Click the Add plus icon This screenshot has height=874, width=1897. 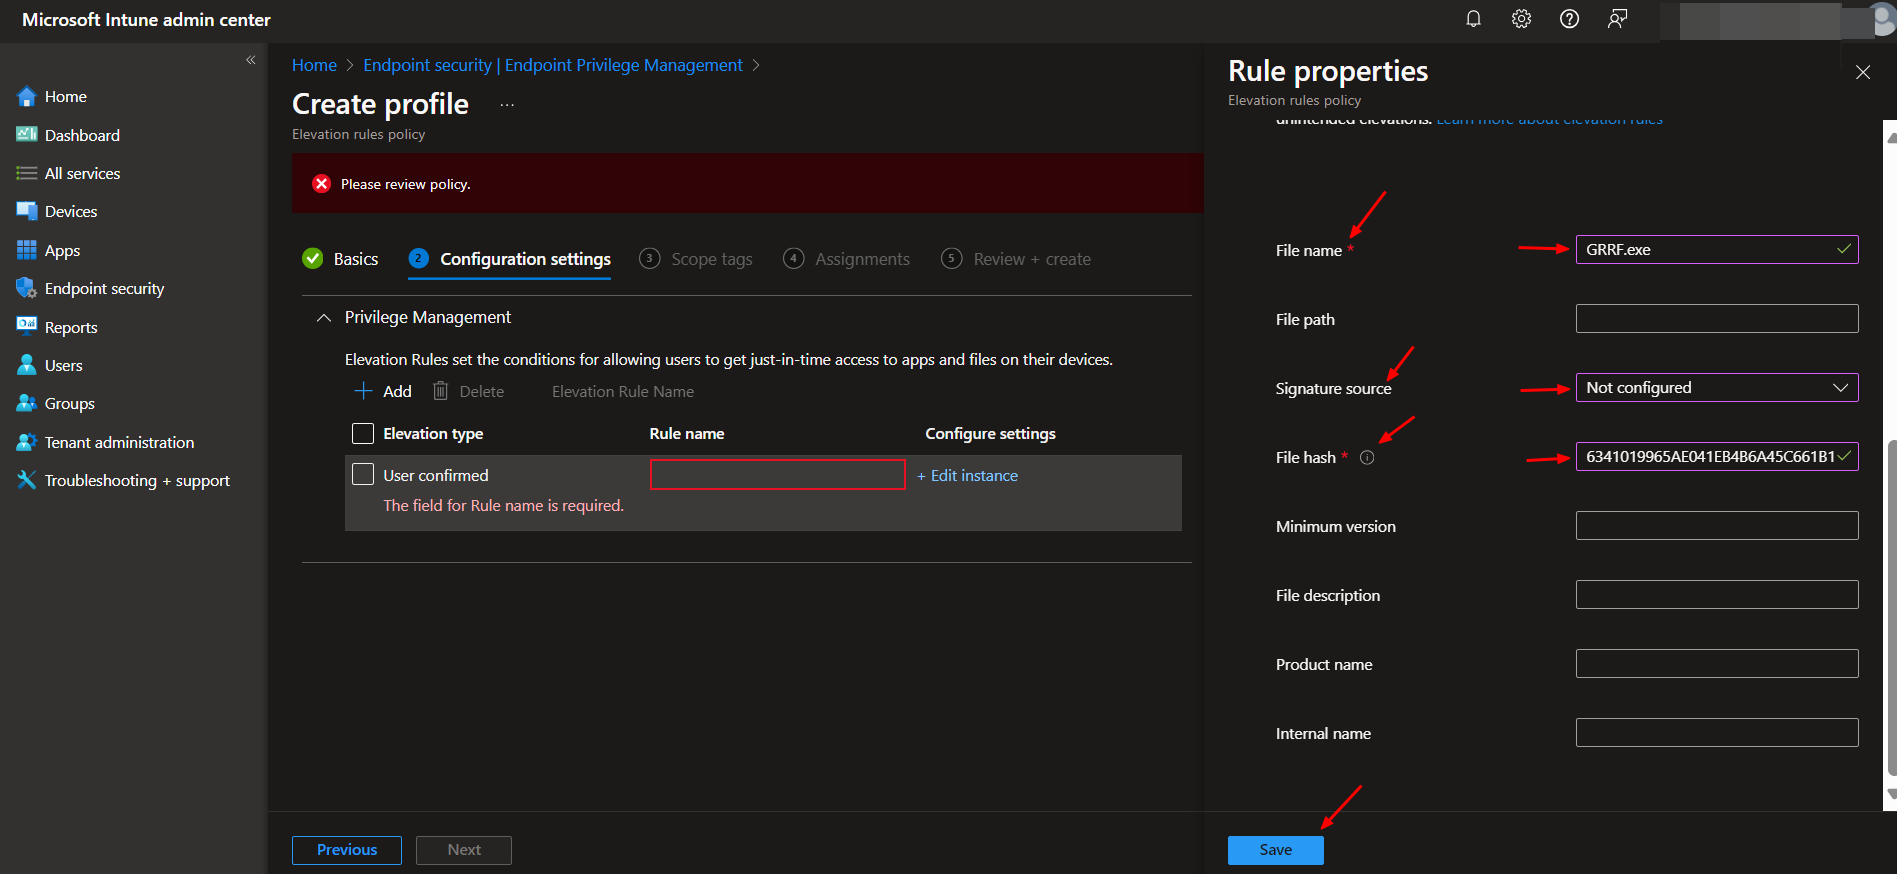click(x=364, y=391)
